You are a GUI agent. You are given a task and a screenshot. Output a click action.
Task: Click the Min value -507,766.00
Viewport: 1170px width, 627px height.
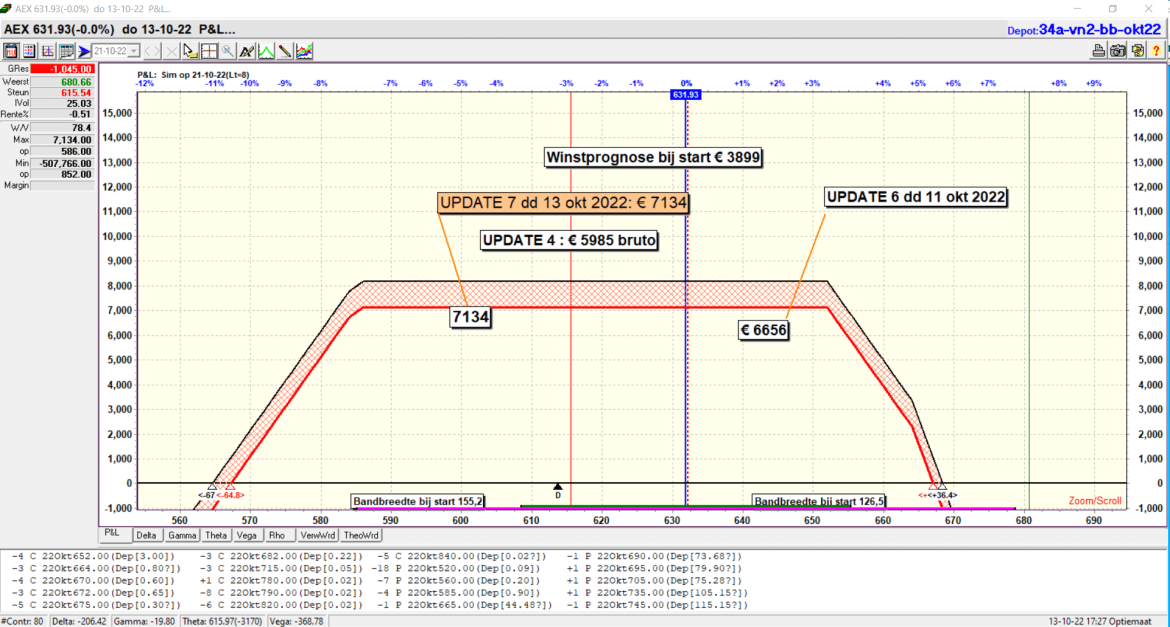[63, 163]
